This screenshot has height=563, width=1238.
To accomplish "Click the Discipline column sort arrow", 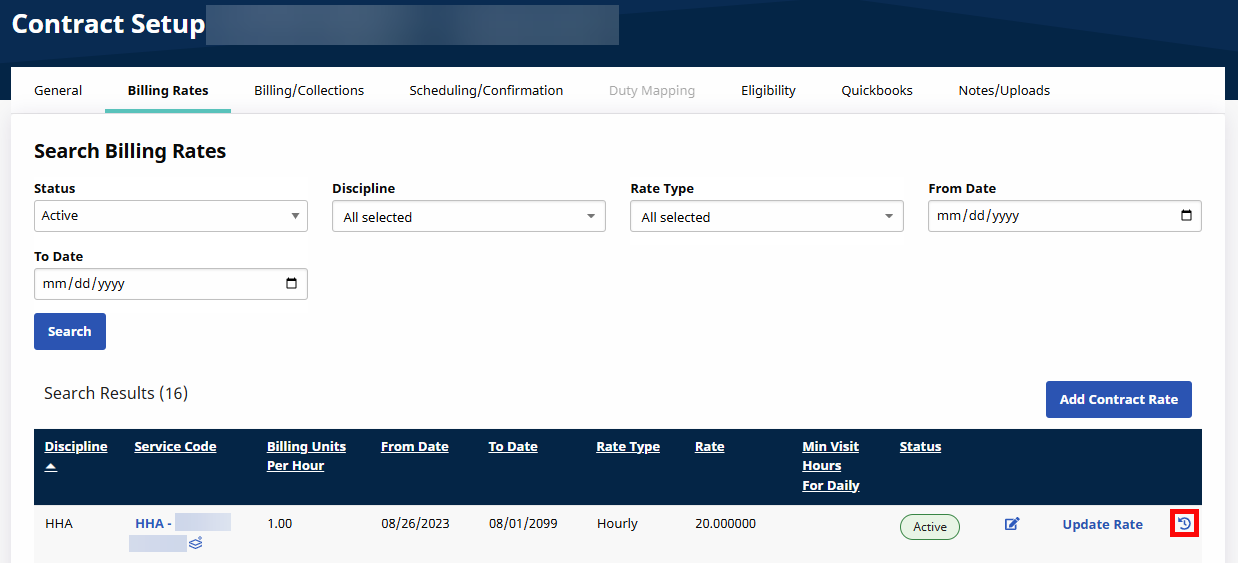I will (51, 467).
